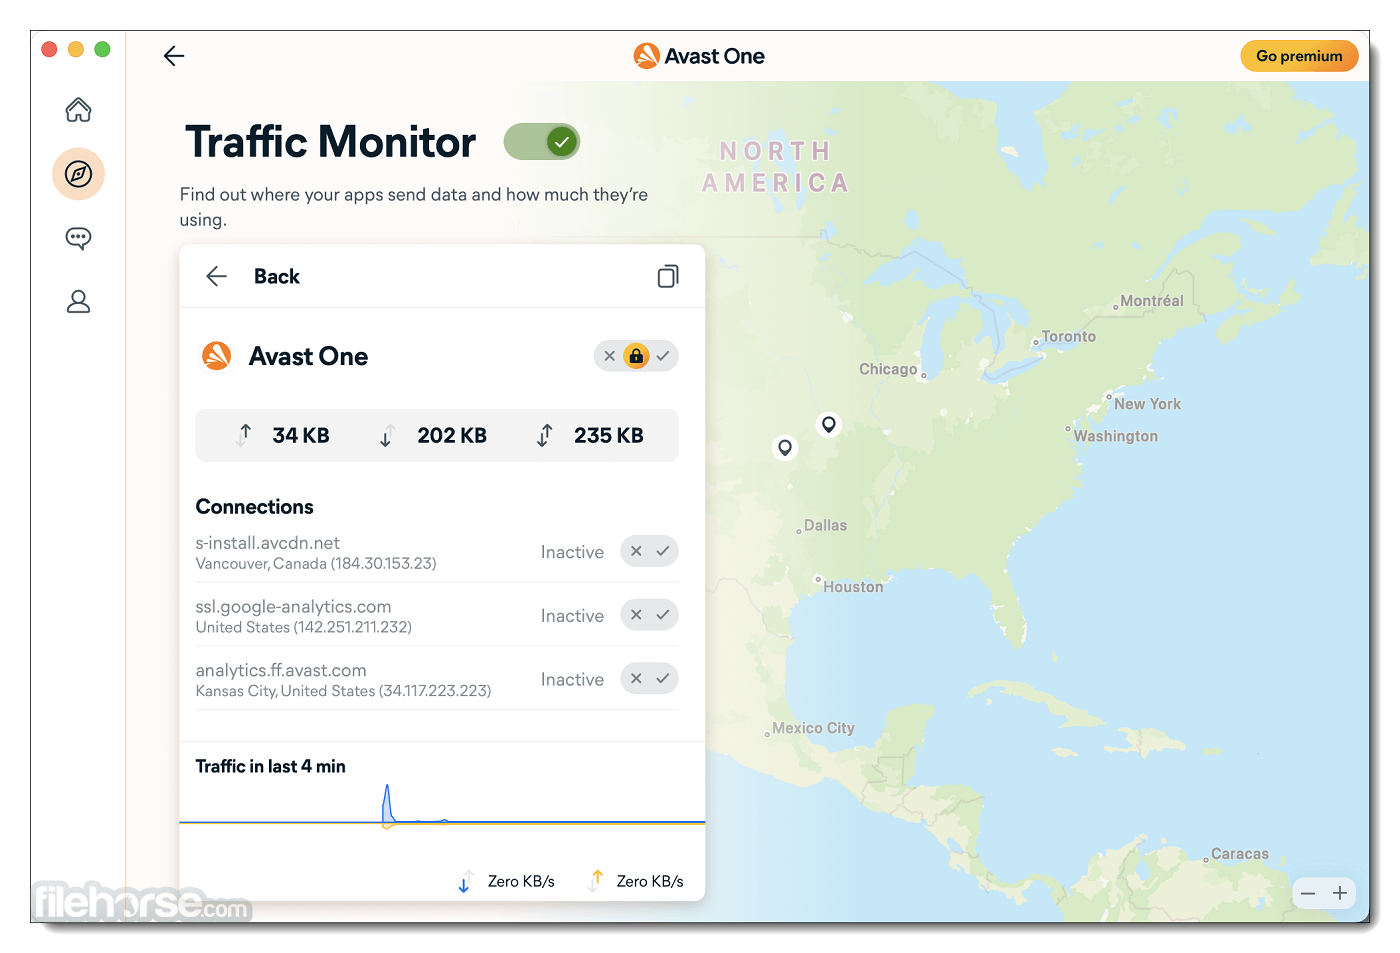Click the upload speed arrow icon
The height and width of the screenshot is (953, 1400).
click(596, 881)
